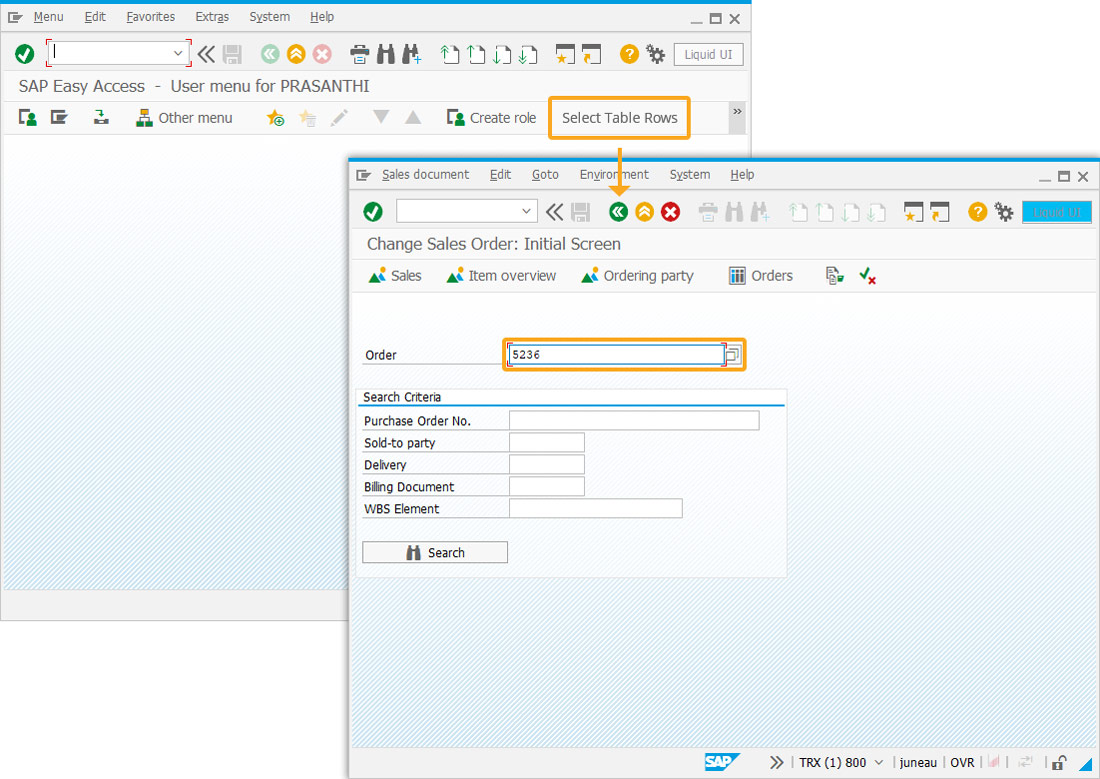The width and height of the screenshot is (1100, 779).
Task: Click red Cancel icon in Change Sales Order toolbar
Action: click(671, 211)
